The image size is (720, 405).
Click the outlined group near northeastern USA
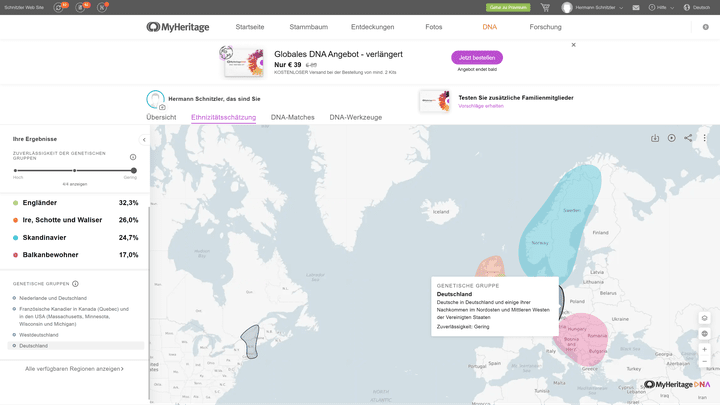pyautogui.click(x=251, y=342)
